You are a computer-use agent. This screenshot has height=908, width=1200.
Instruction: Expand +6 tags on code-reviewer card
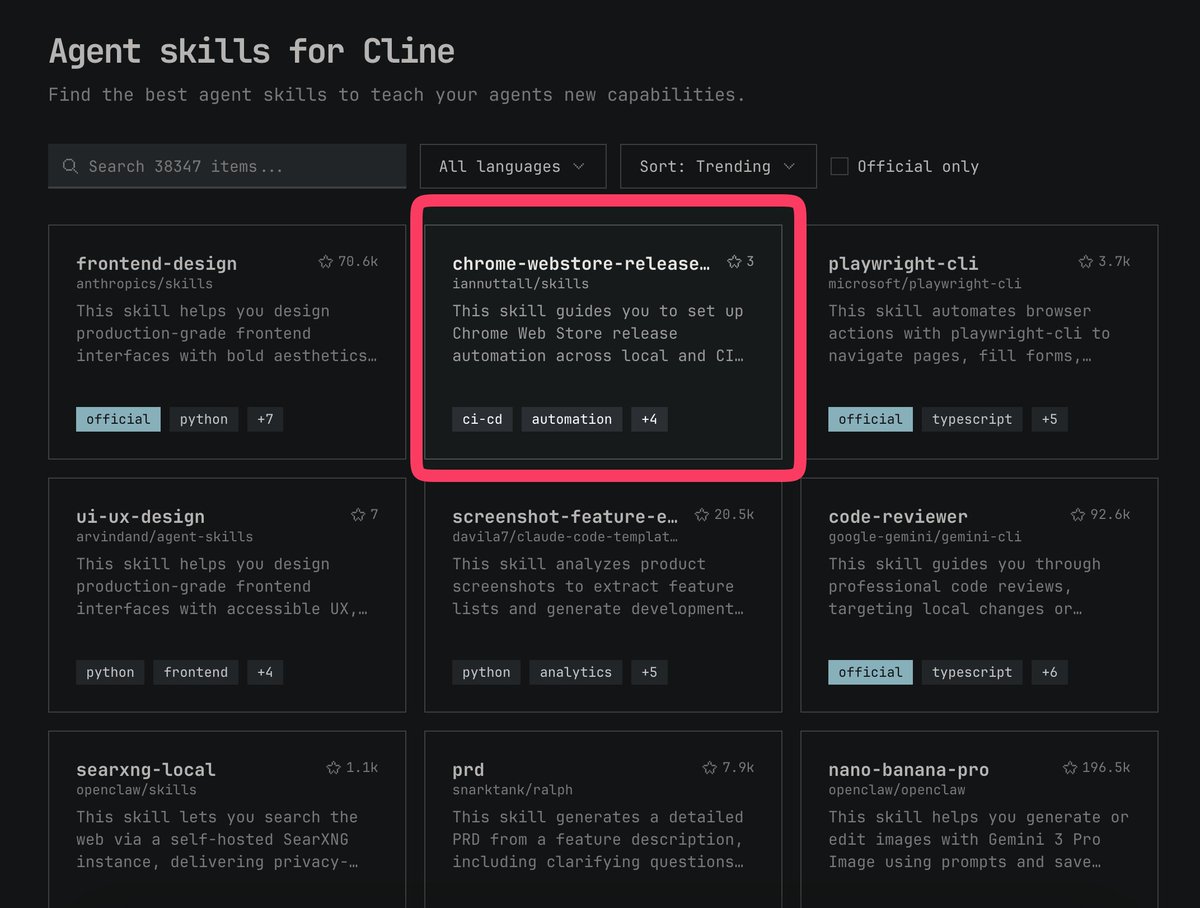tap(1049, 672)
